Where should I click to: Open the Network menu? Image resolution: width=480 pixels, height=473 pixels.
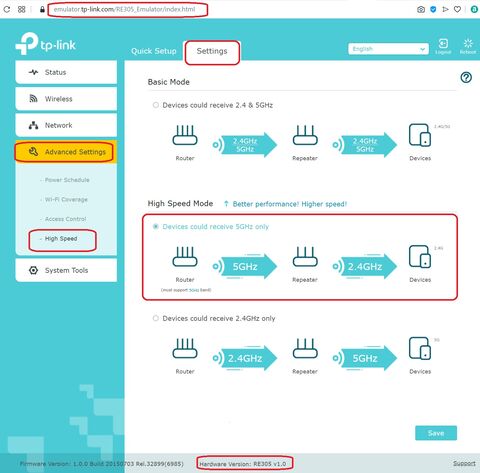point(66,125)
